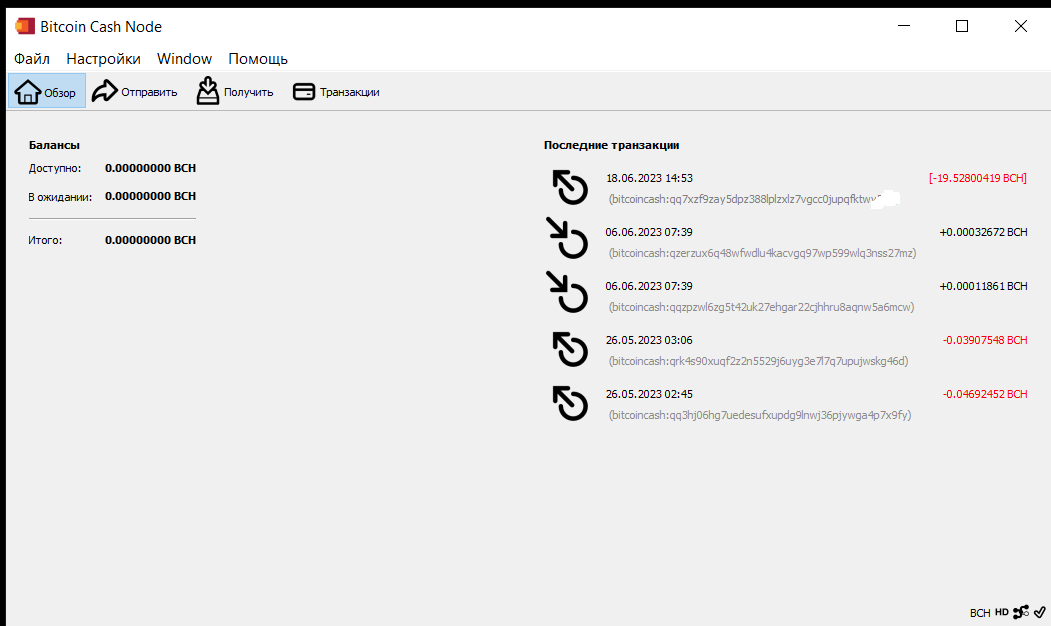Click the Bitcoin Cash Node app icon
The height and width of the screenshot is (626, 1051).
click(x=25, y=26)
